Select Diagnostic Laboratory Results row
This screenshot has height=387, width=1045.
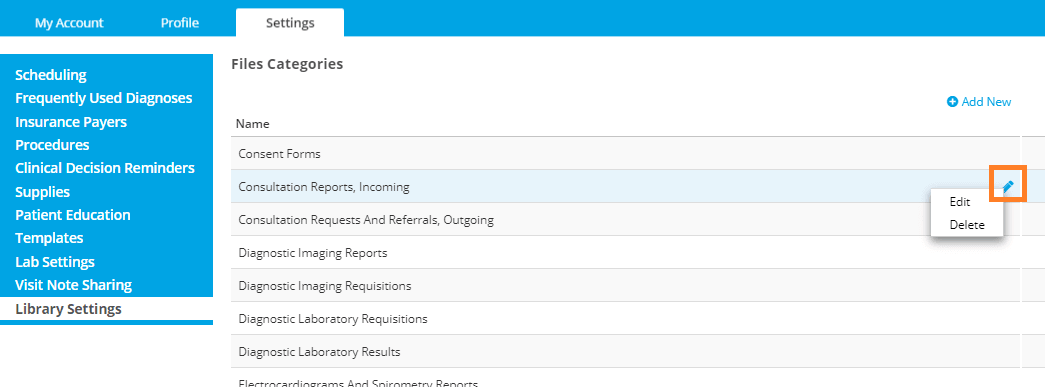[x=626, y=352]
